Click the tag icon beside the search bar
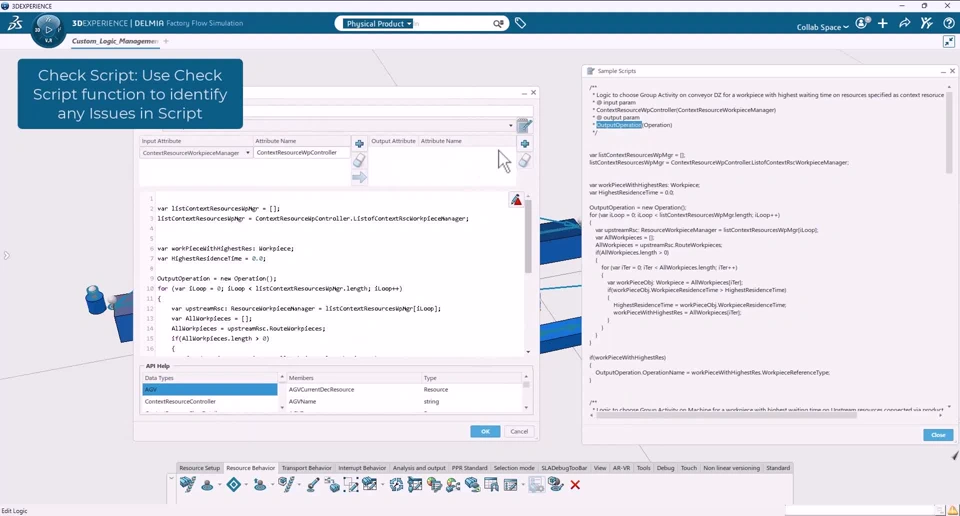 pyautogui.click(x=520, y=23)
